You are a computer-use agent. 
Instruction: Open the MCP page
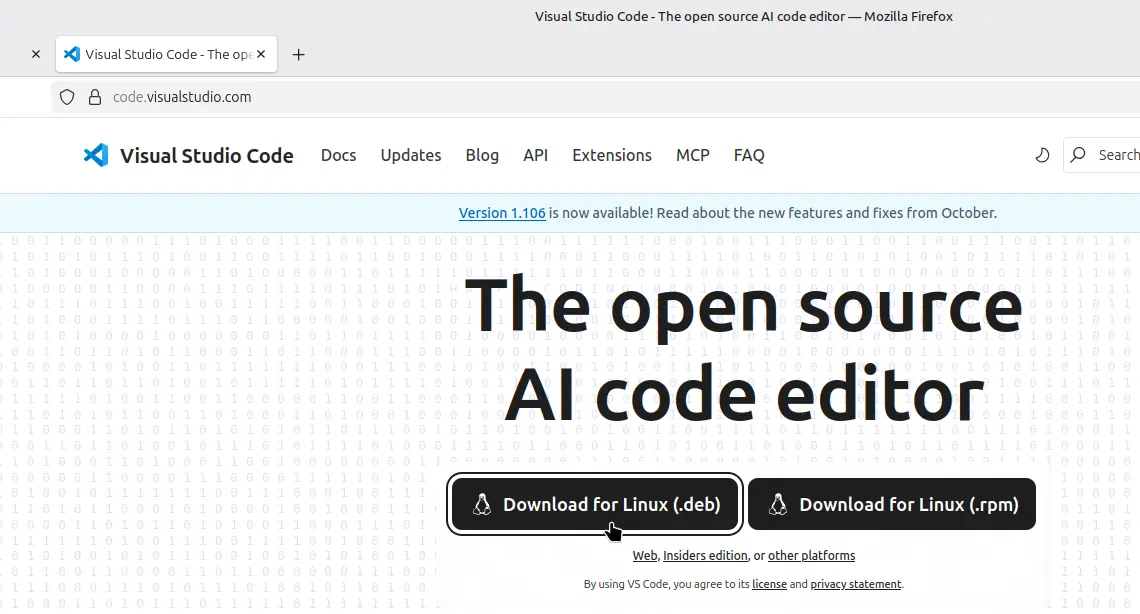point(692,155)
